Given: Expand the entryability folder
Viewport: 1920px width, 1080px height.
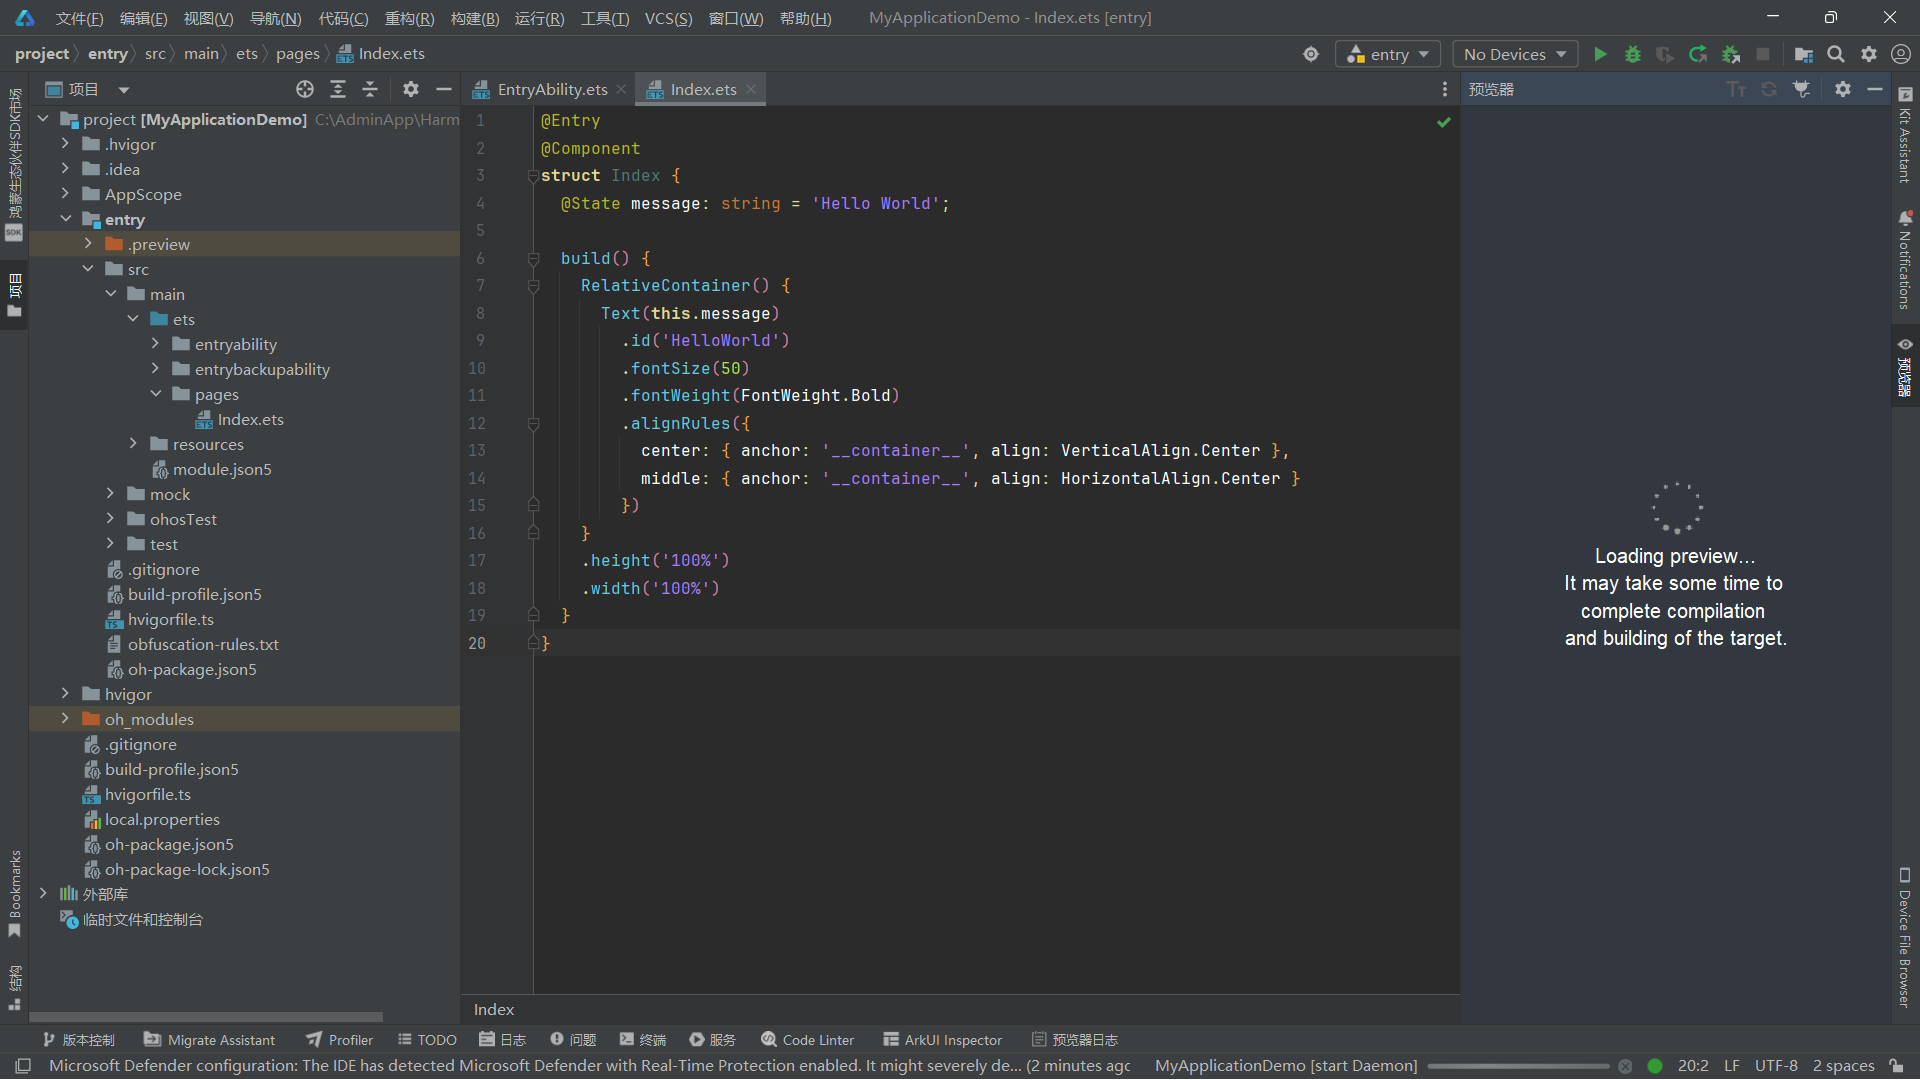Looking at the screenshot, I should pos(155,344).
